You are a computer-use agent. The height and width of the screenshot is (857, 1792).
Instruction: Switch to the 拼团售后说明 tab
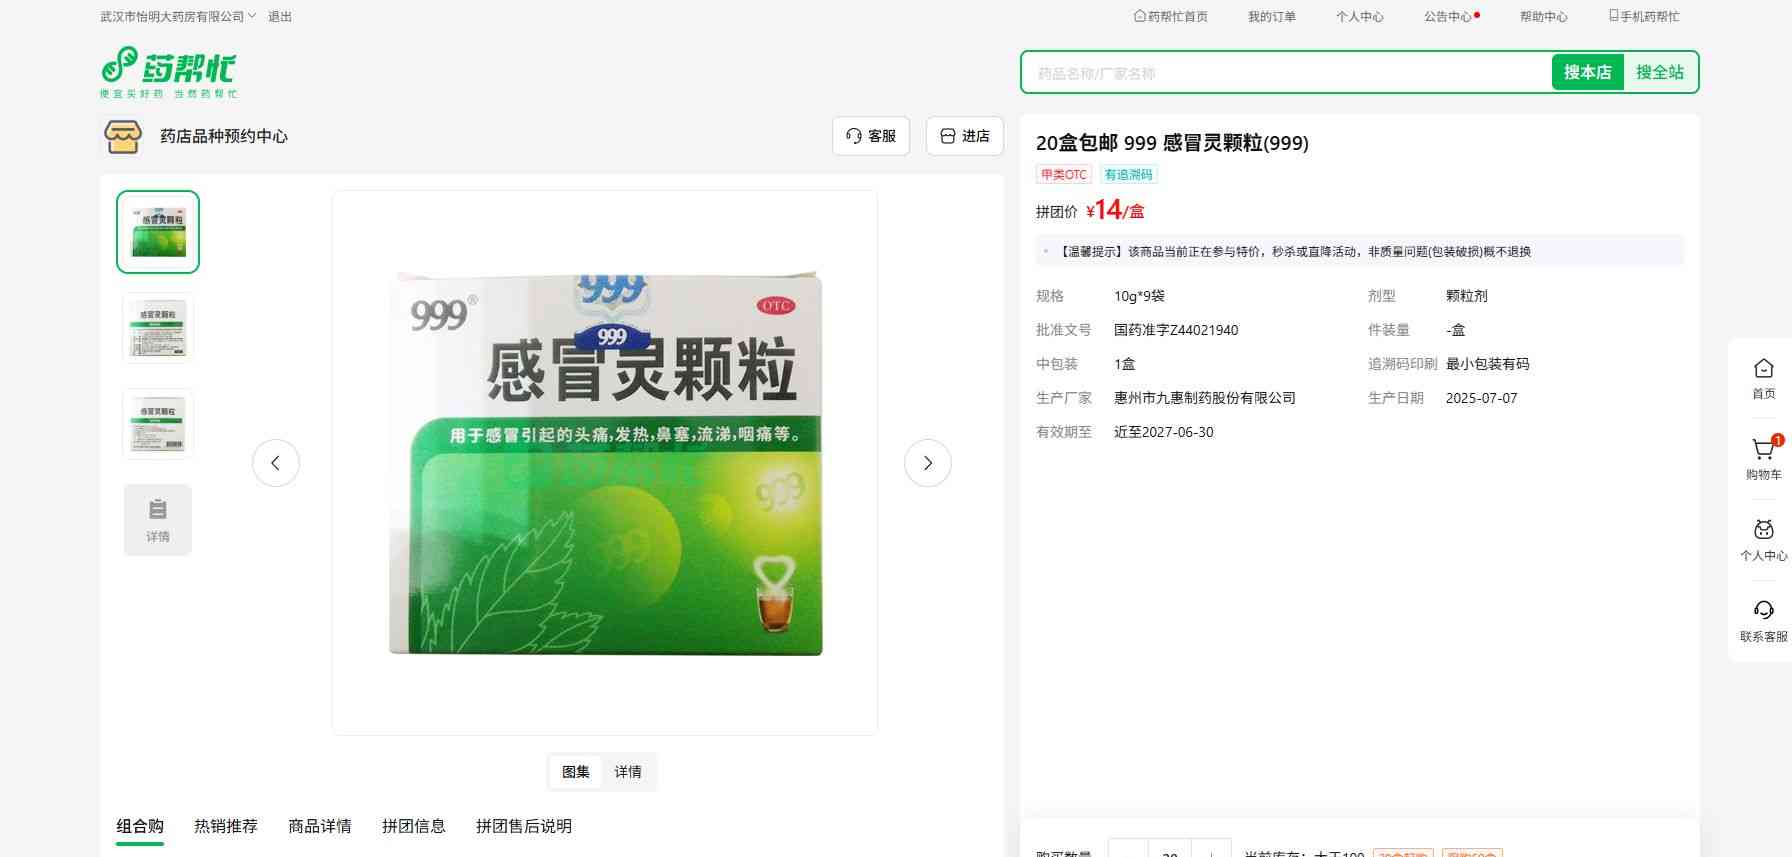pos(524,826)
